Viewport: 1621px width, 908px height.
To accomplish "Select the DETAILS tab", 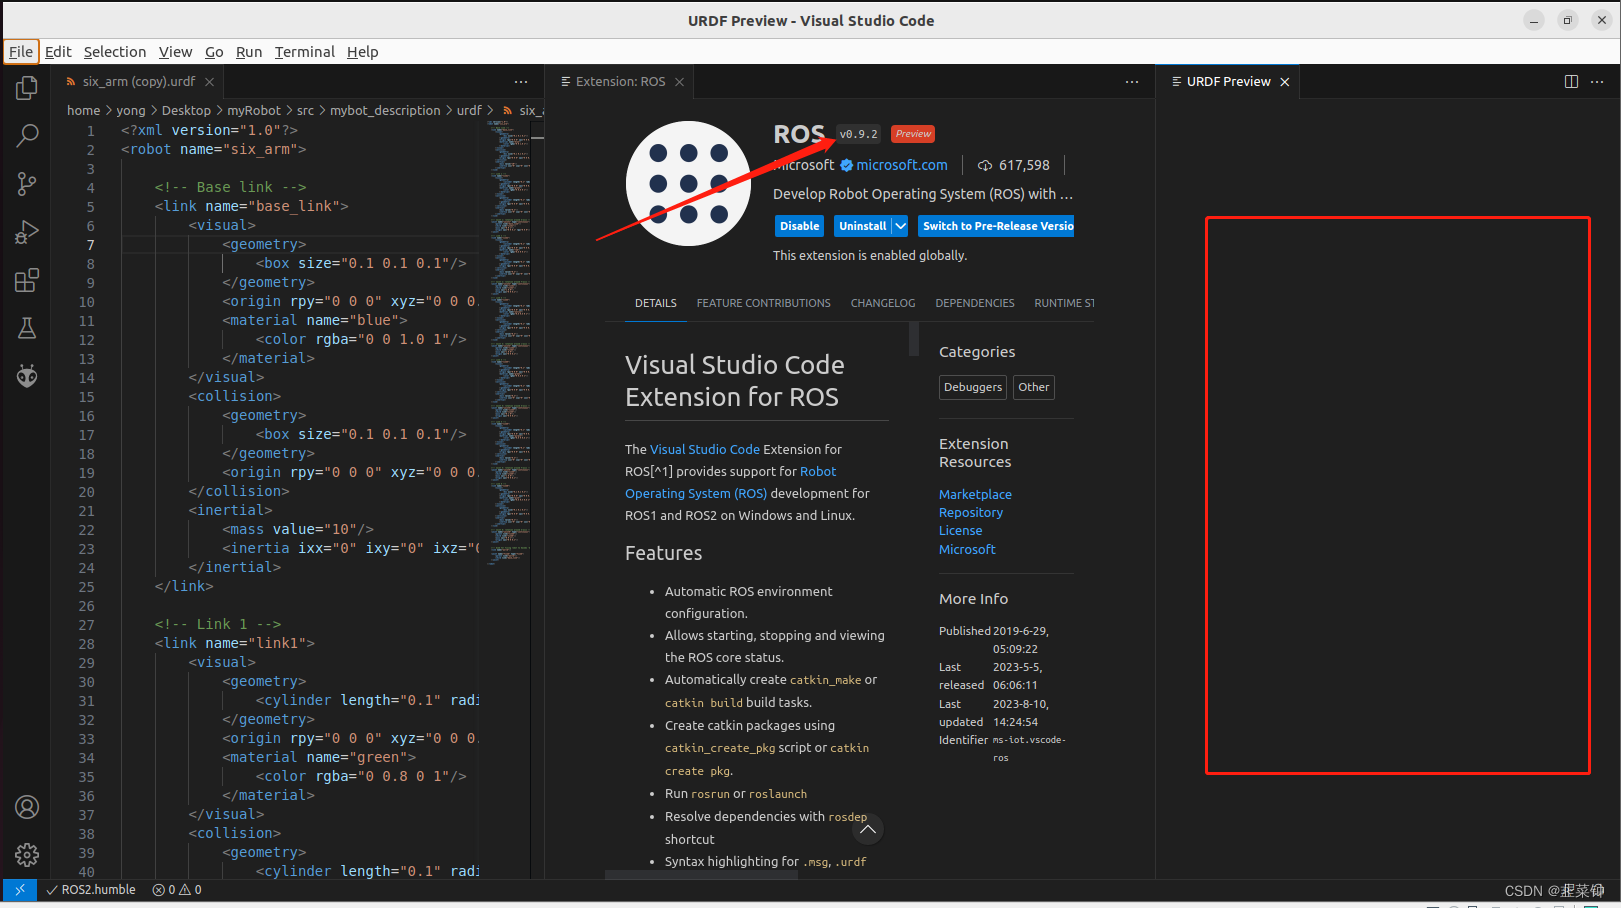I will [656, 303].
